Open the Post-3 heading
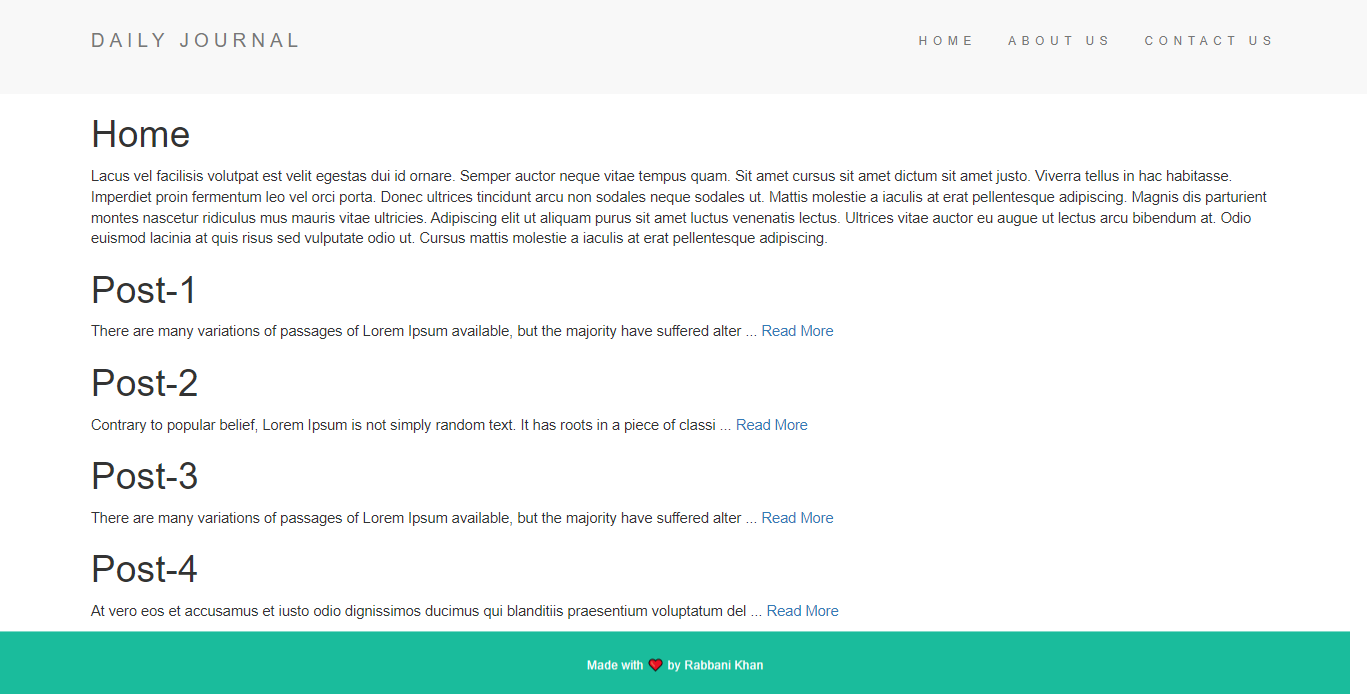This screenshot has height=695, width=1367. [144, 476]
